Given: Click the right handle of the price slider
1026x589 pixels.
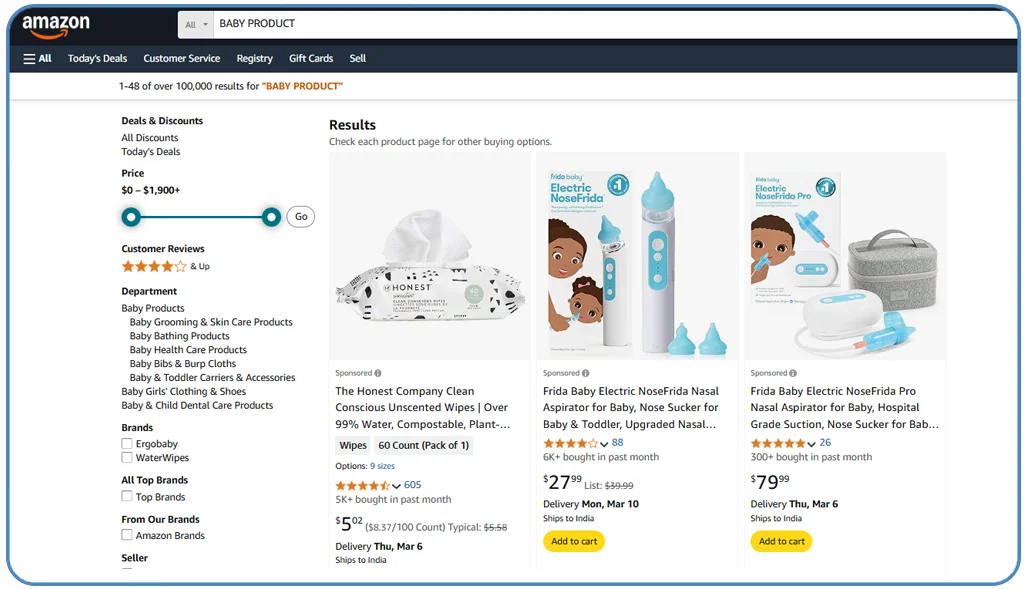Looking at the screenshot, I should [271, 216].
